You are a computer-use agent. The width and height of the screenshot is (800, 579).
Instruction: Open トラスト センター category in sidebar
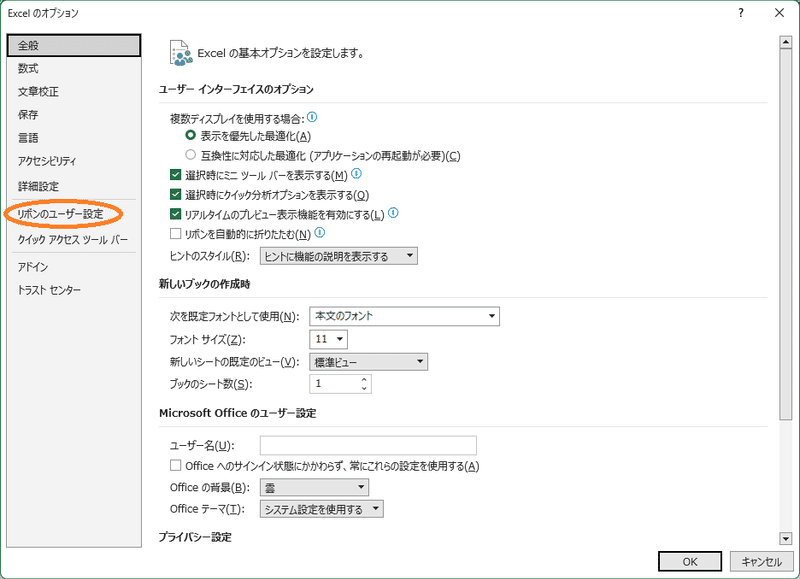74,290
